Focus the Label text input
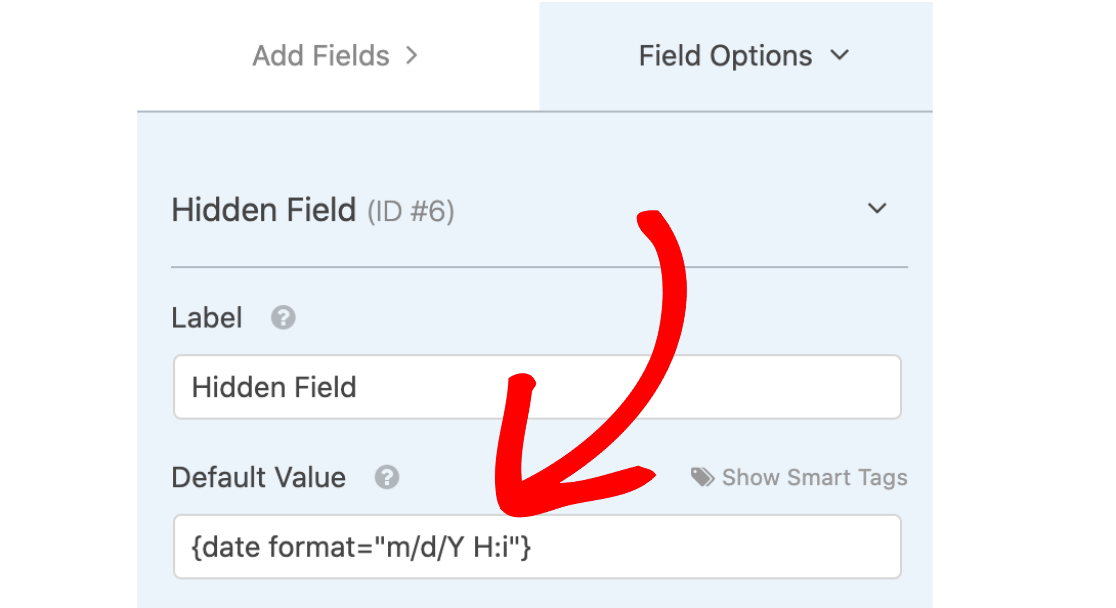This screenshot has width=1116, height=608. coord(537,387)
